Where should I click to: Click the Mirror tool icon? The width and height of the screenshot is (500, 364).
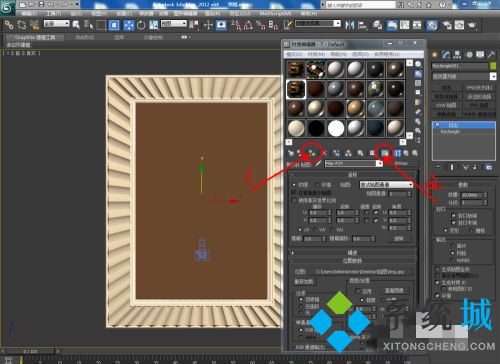click(x=350, y=25)
